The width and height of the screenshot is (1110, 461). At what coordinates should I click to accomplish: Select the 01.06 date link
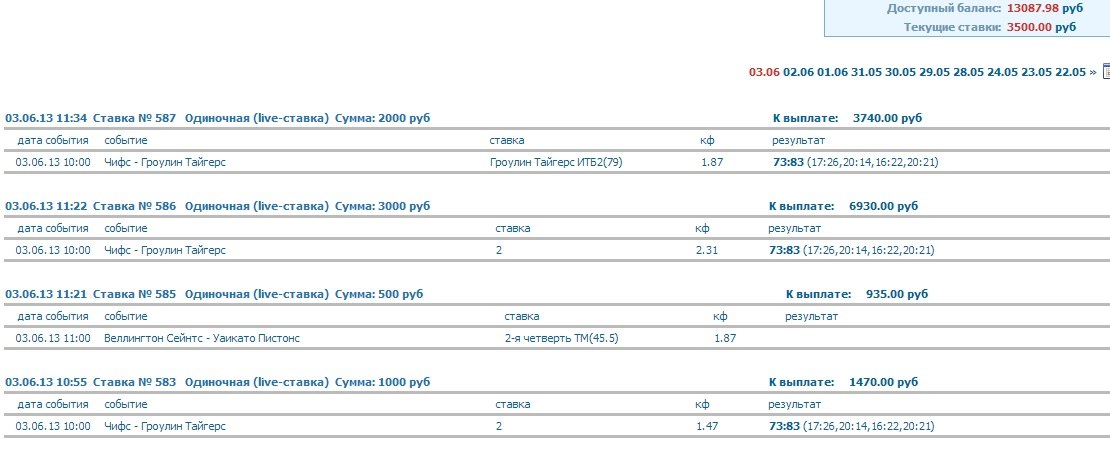click(832, 72)
